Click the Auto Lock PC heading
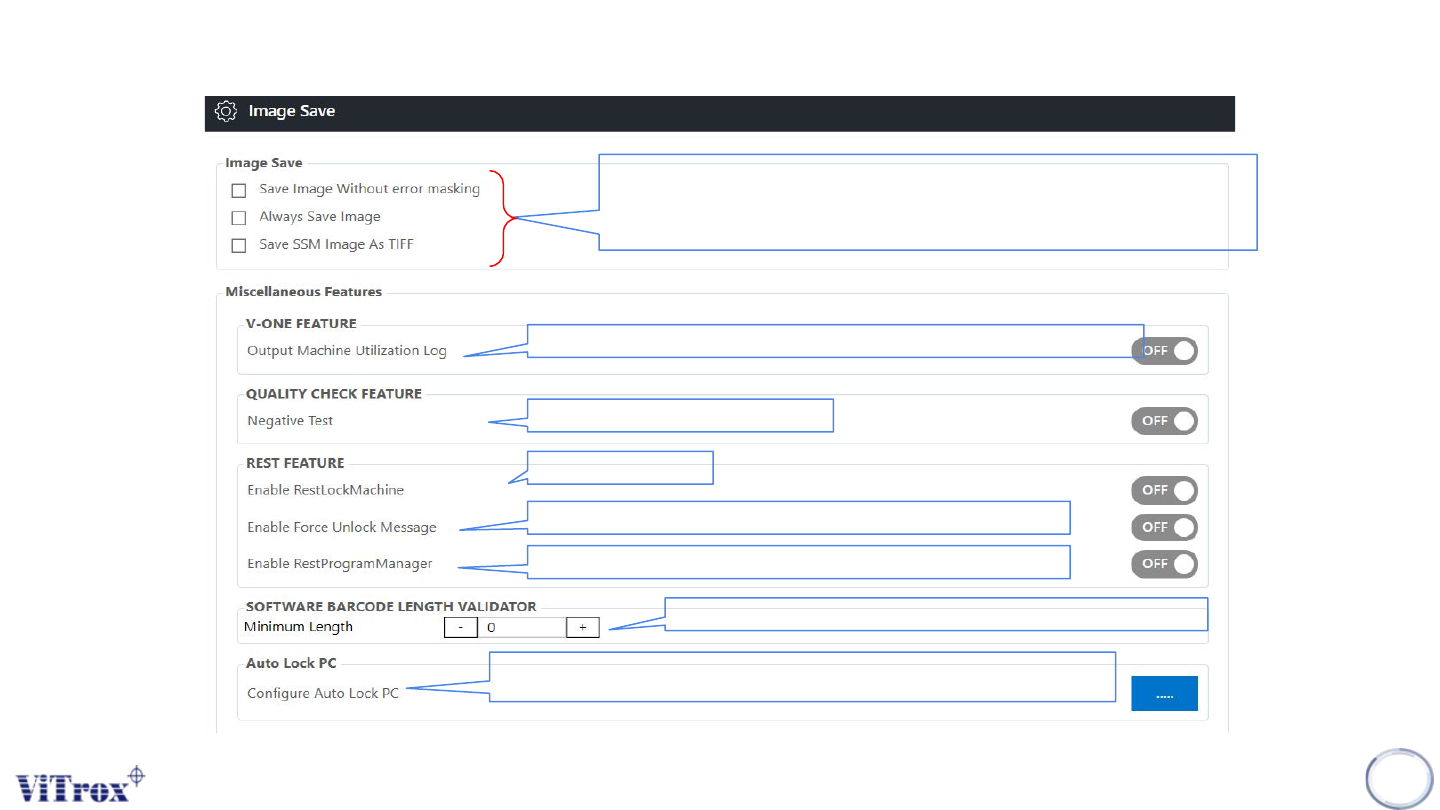 pyautogui.click(x=291, y=664)
